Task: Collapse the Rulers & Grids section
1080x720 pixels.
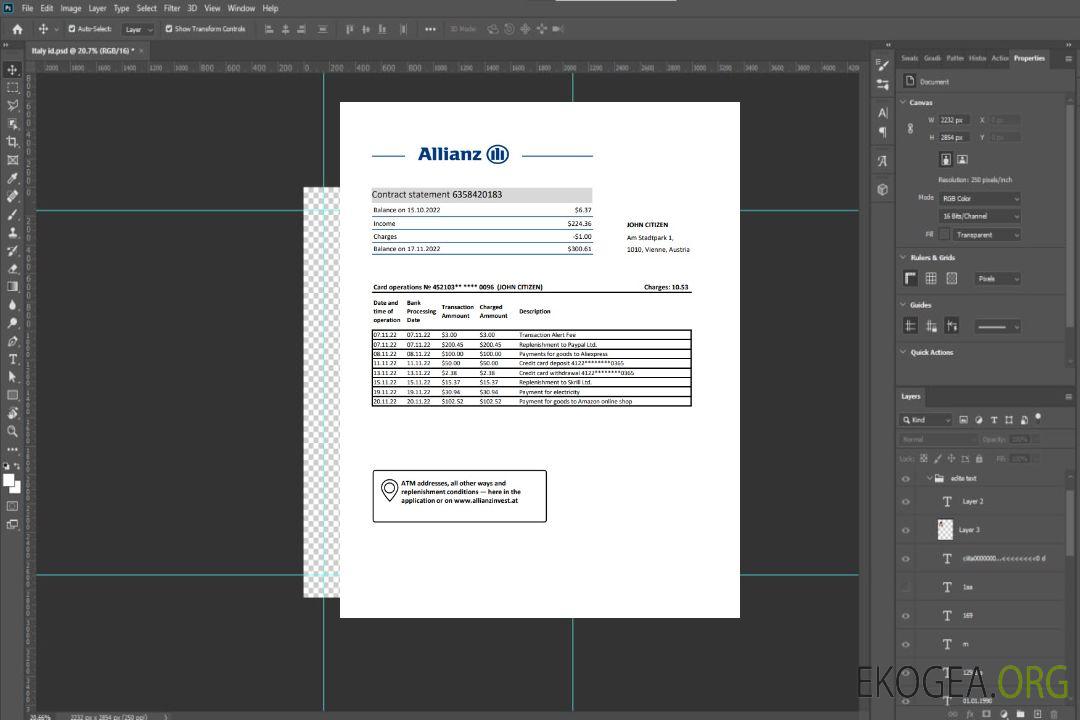Action: click(x=903, y=257)
